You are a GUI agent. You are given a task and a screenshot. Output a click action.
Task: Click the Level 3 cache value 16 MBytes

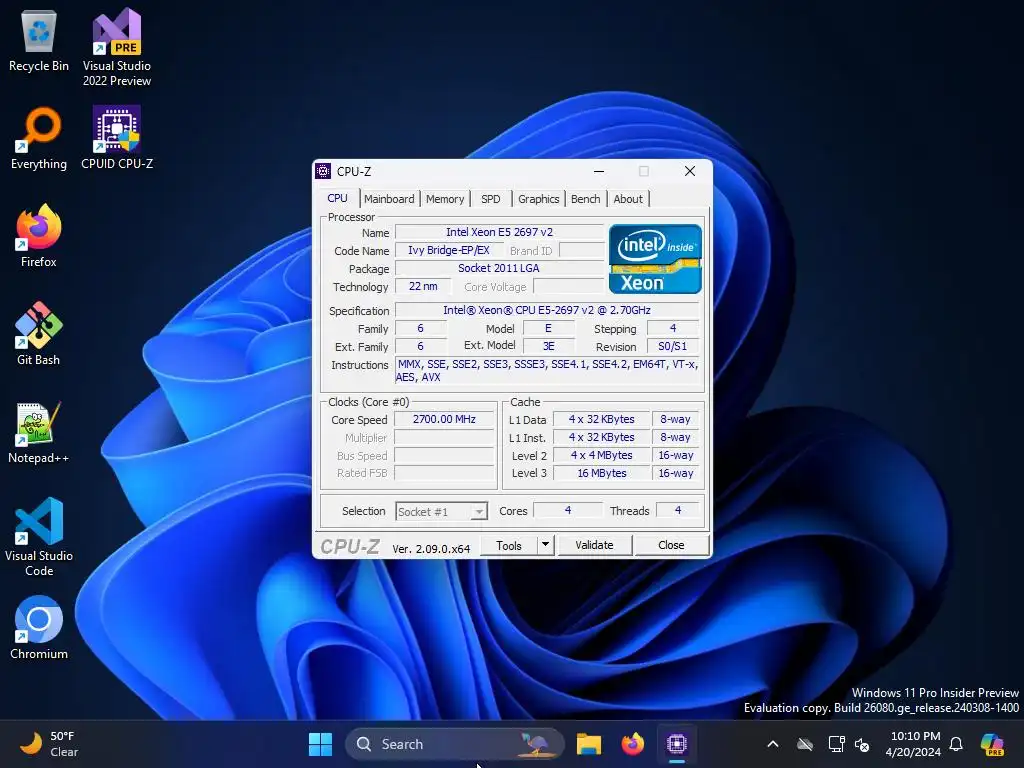(601, 473)
